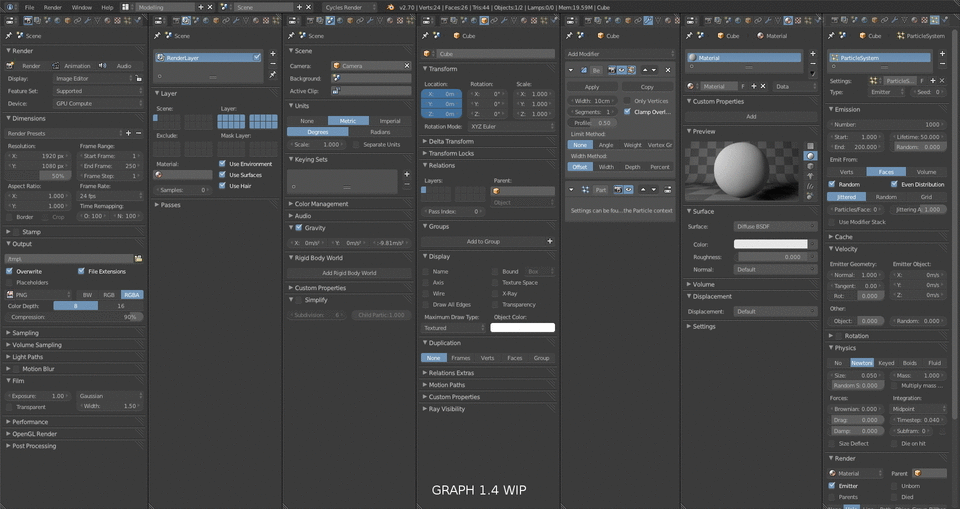This screenshot has width=960, height=509.
Task: Toggle Bevel modifier viewport visibility eye icon
Action: tap(621, 70)
